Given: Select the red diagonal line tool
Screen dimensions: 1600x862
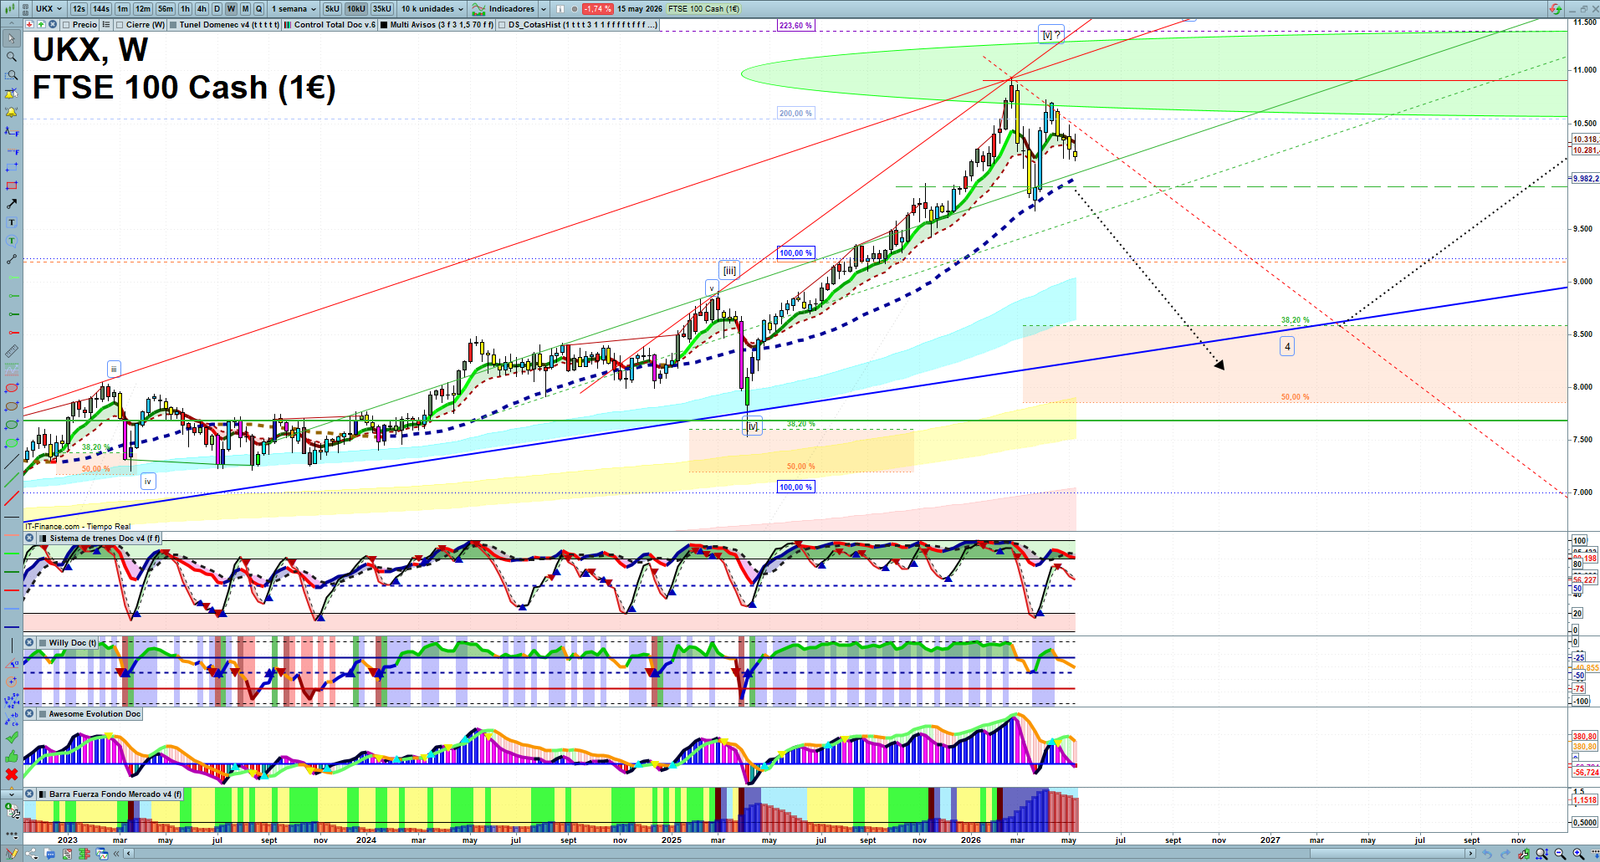Looking at the screenshot, I should click(x=12, y=498).
